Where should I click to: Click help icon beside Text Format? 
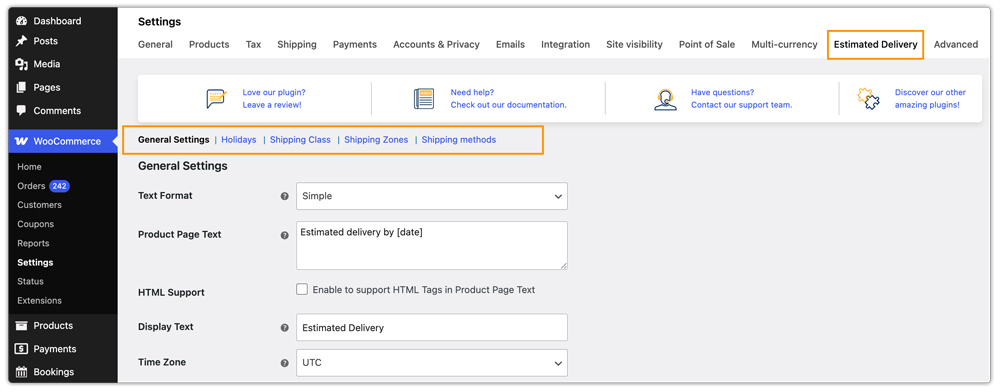tap(285, 196)
